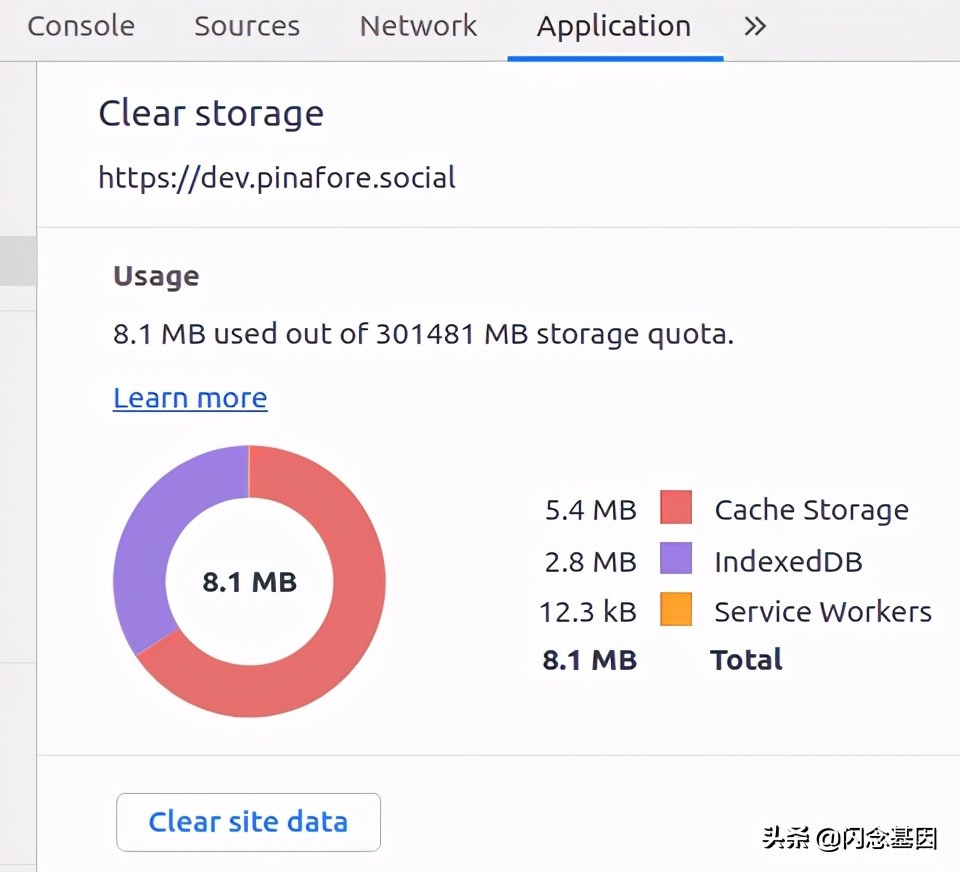Click the Clear storage heading

coord(211,114)
